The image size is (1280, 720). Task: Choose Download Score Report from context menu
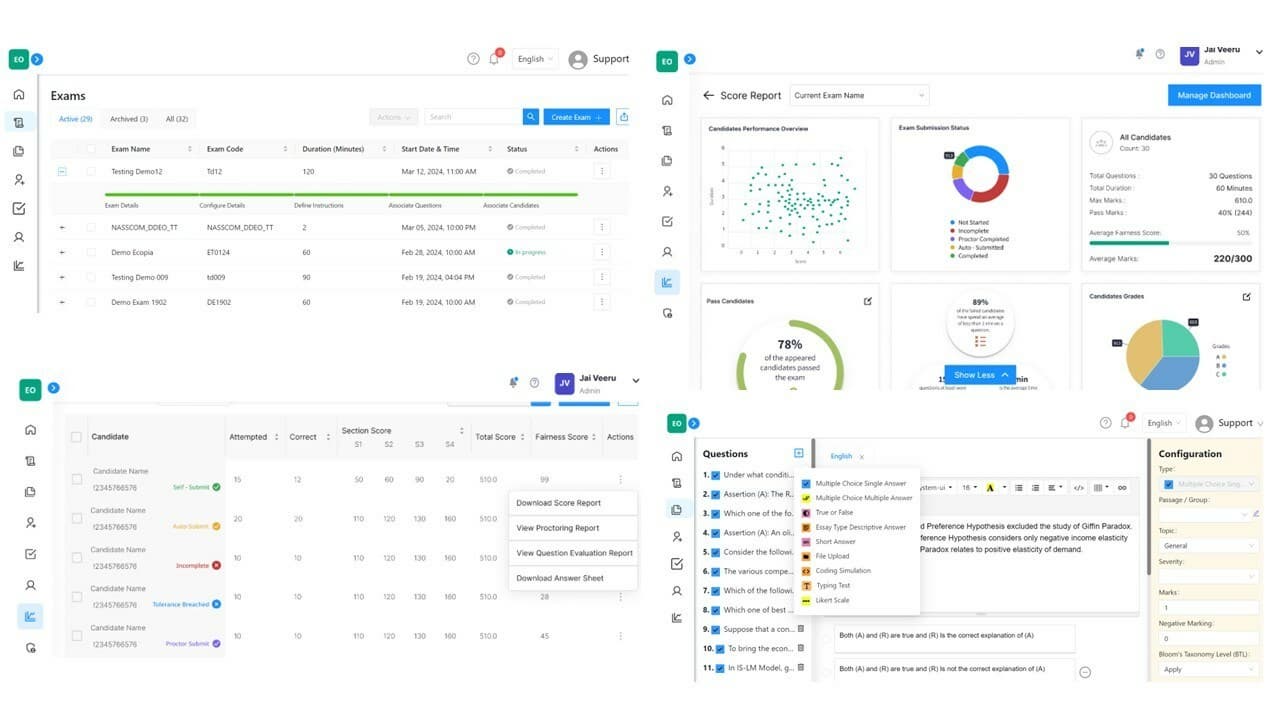[558, 503]
